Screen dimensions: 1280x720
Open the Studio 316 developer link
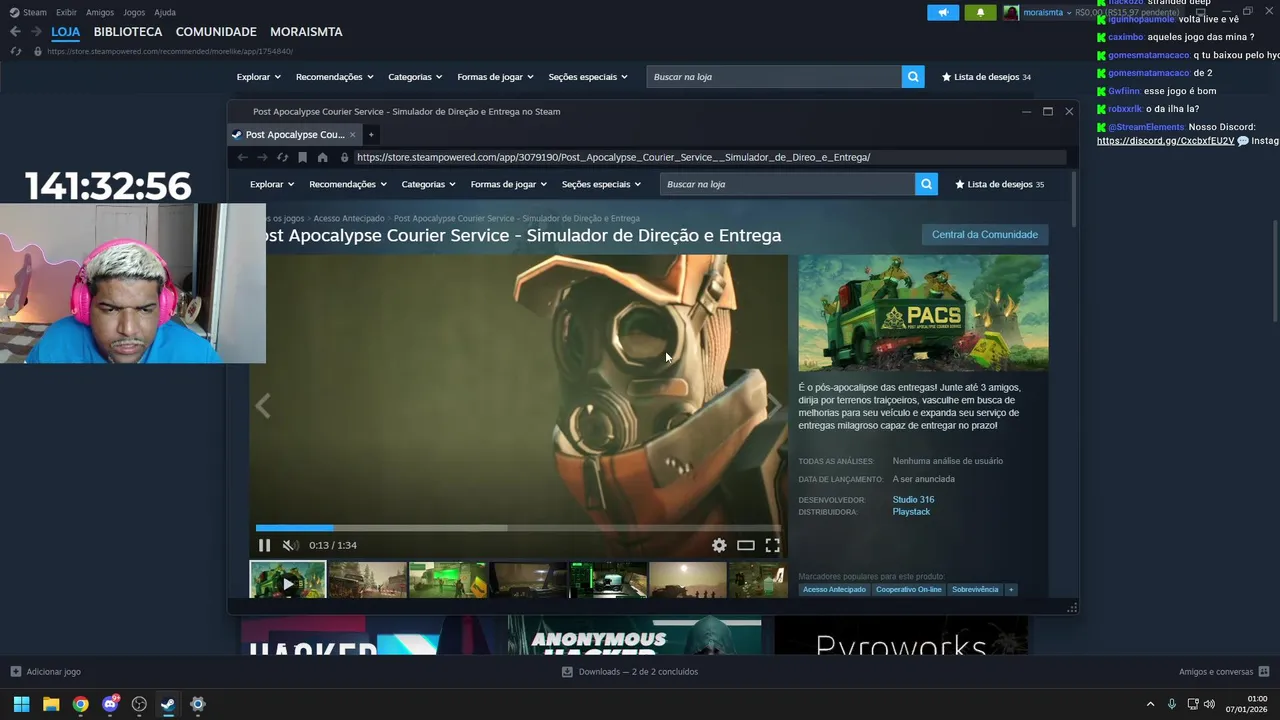click(x=913, y=500)
